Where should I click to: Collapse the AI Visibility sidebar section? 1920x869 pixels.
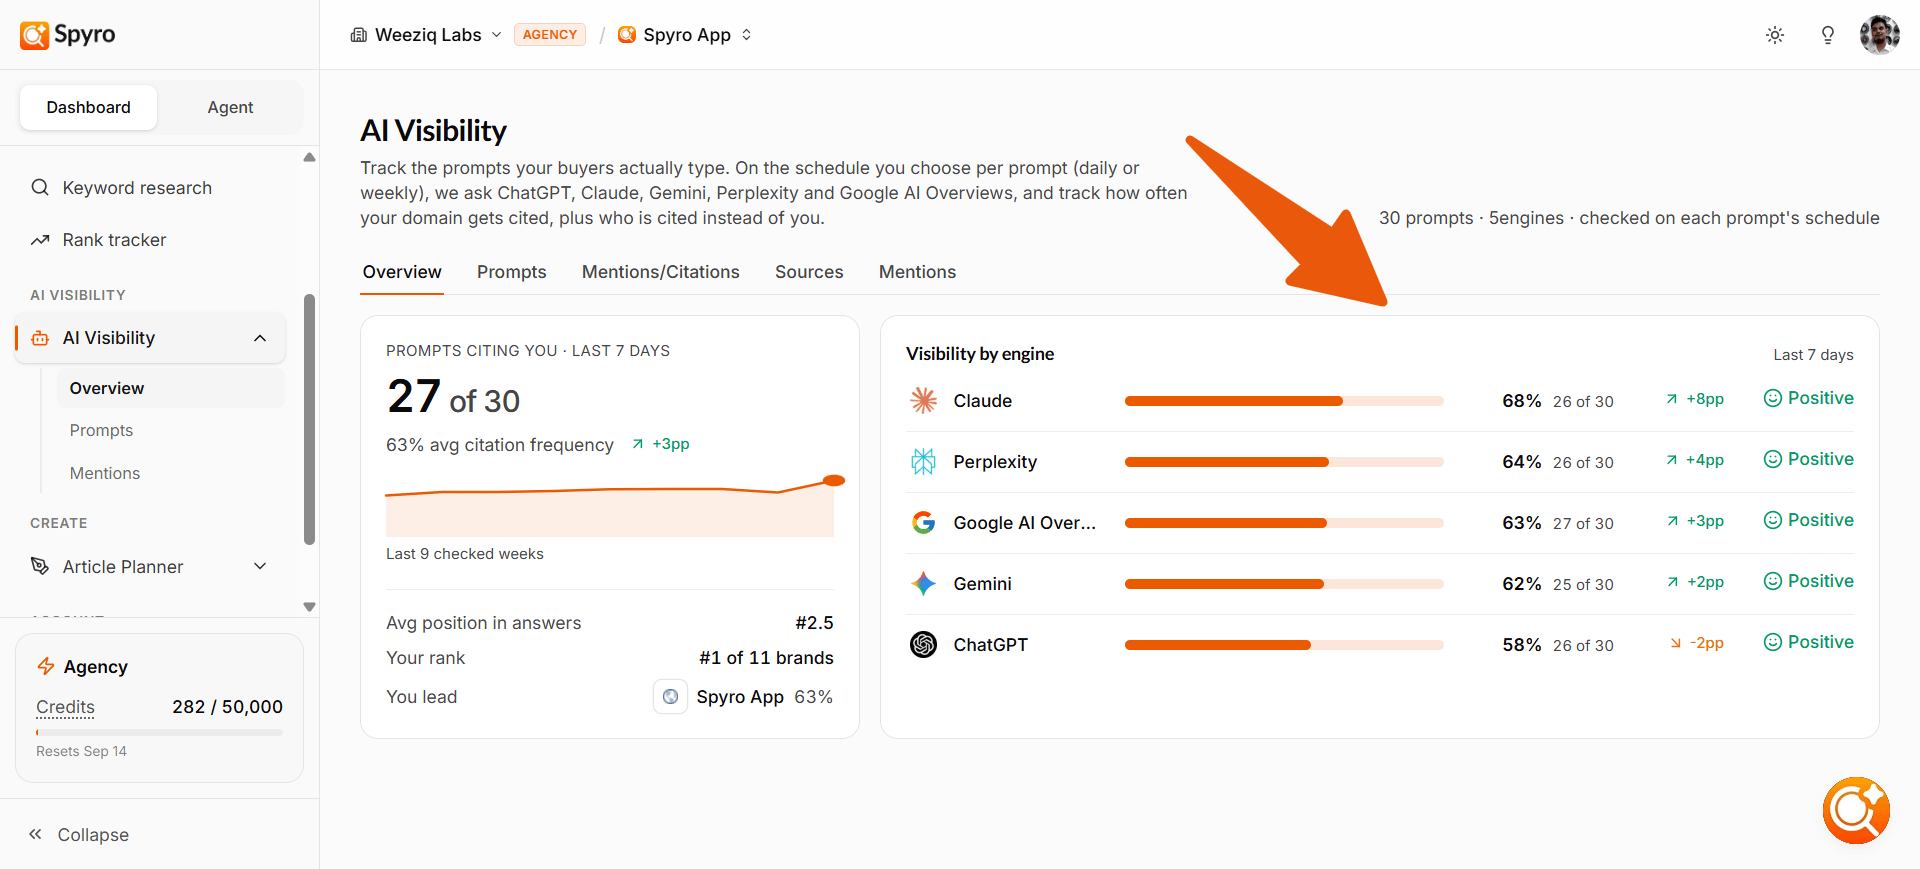pos(260,338)
